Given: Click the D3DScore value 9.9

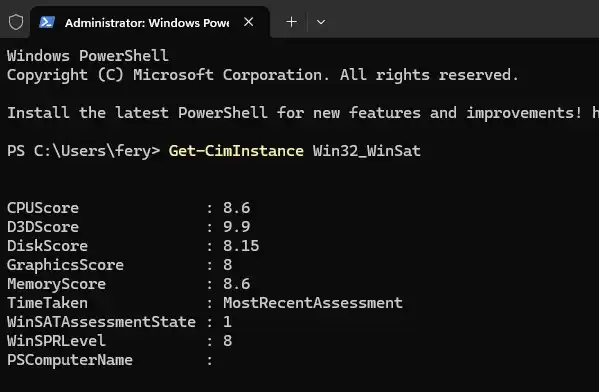Looking at the screenshot, I should tap(236, 227).
